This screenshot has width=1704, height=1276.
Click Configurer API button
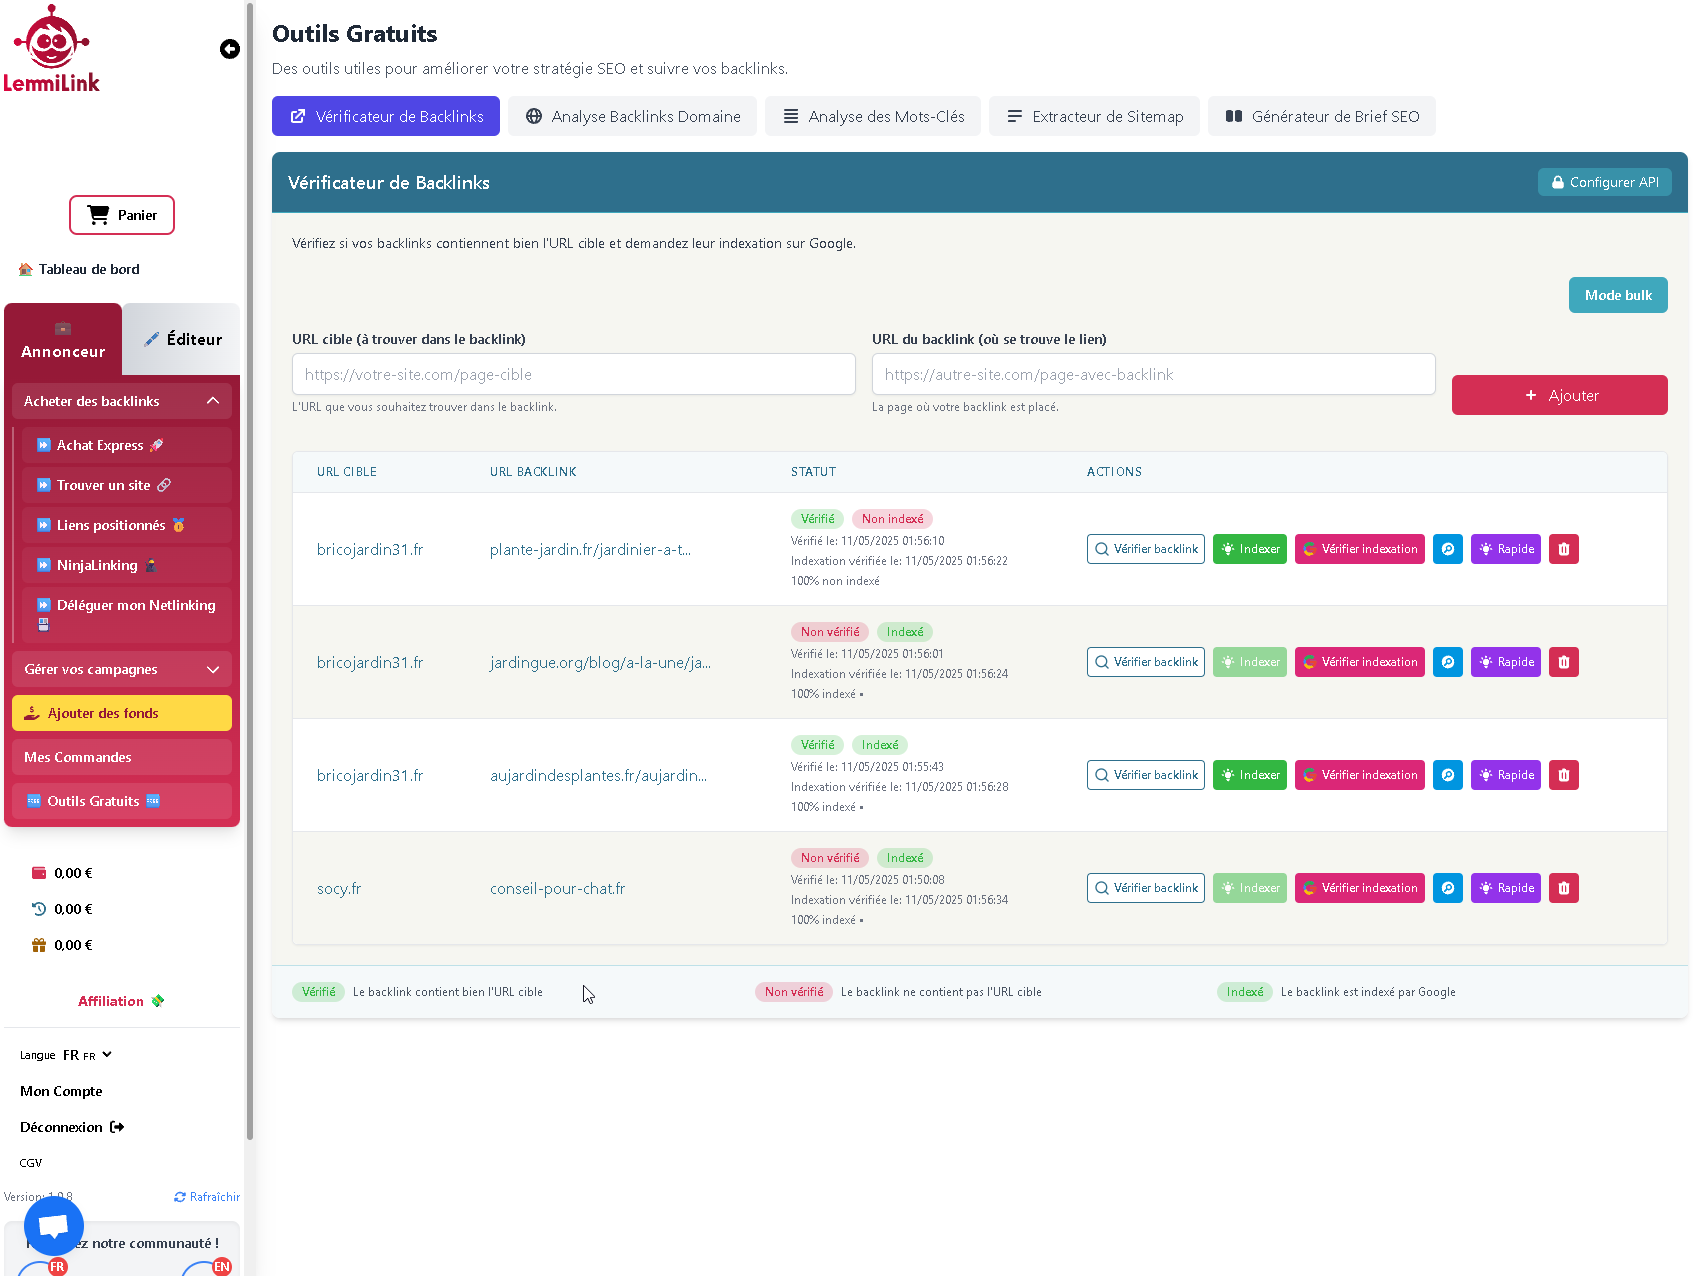[1604, 182]
